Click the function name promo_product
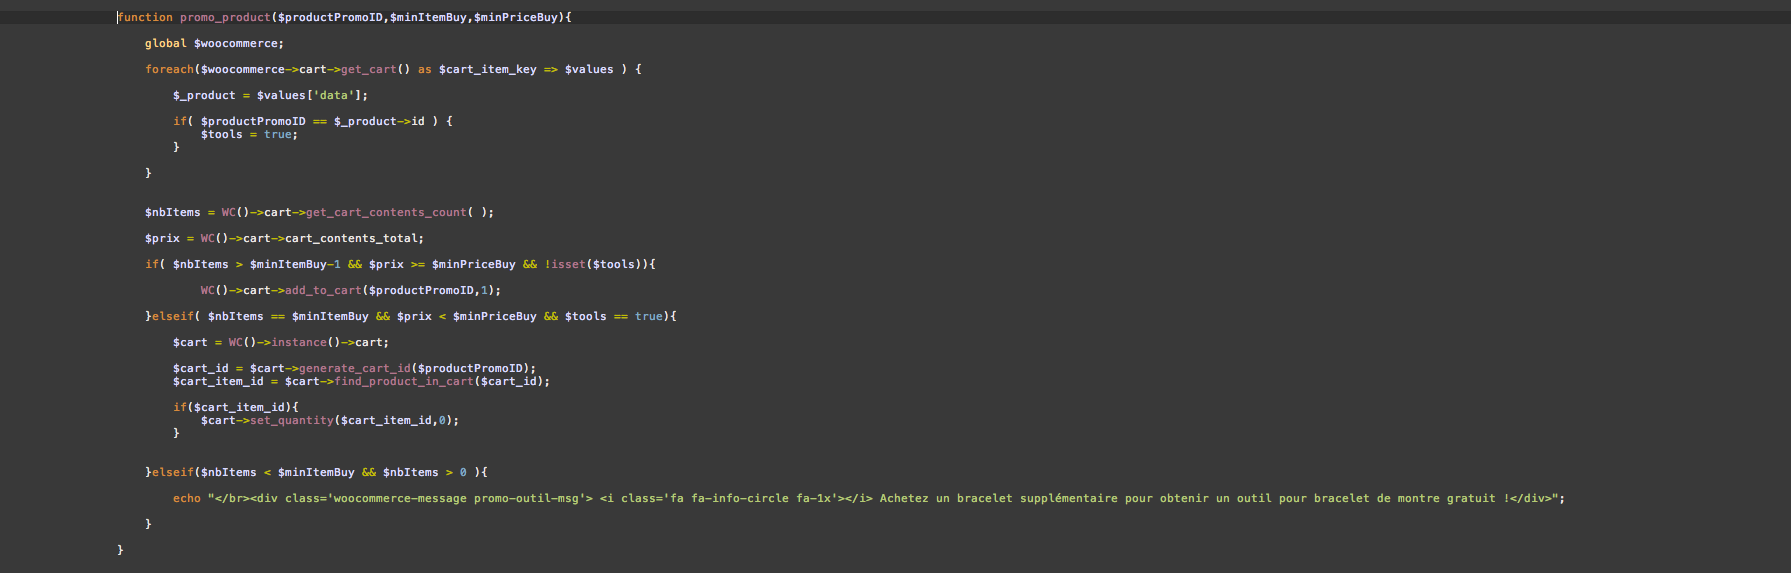 [x=225, y=17]
